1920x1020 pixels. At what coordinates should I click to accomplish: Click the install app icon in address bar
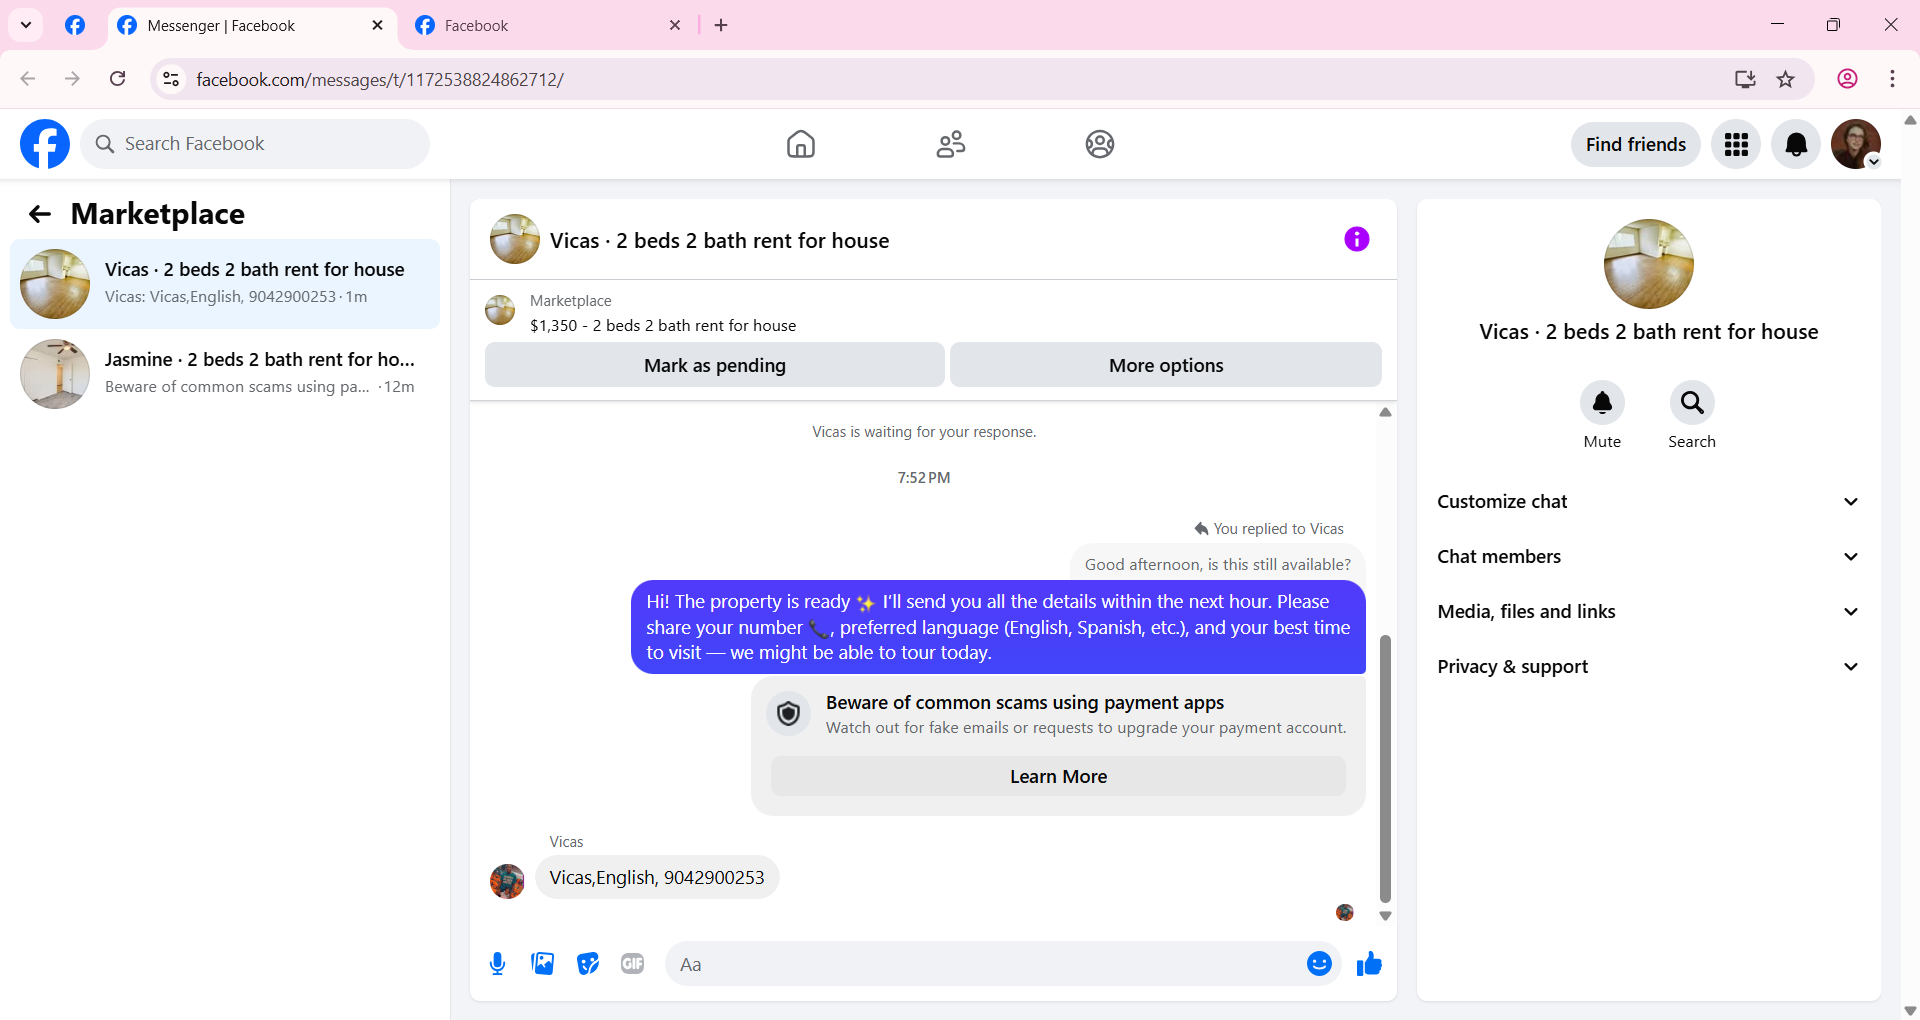point(1745,79)
